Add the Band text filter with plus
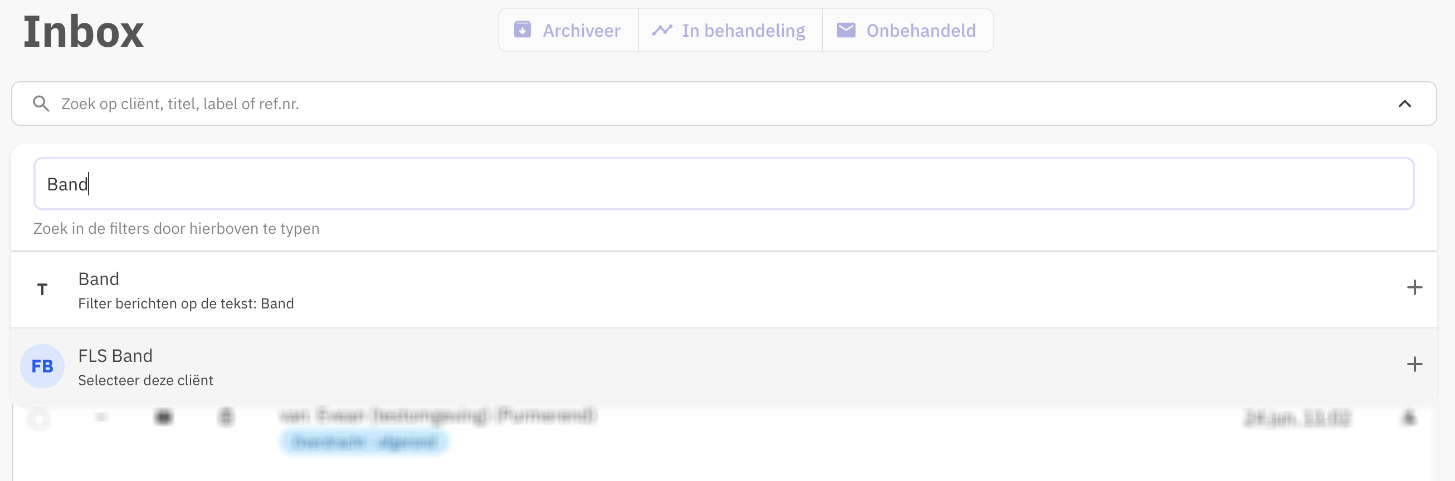Image resolution: width=1455 pixels, height=481 pixels. [1414, 288]
